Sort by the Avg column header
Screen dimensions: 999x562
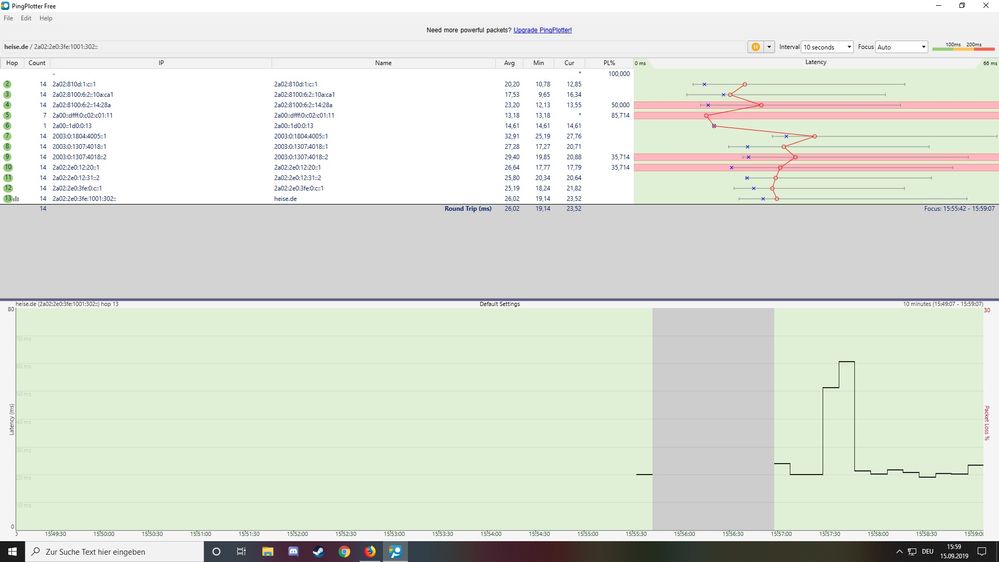[509, 63]
